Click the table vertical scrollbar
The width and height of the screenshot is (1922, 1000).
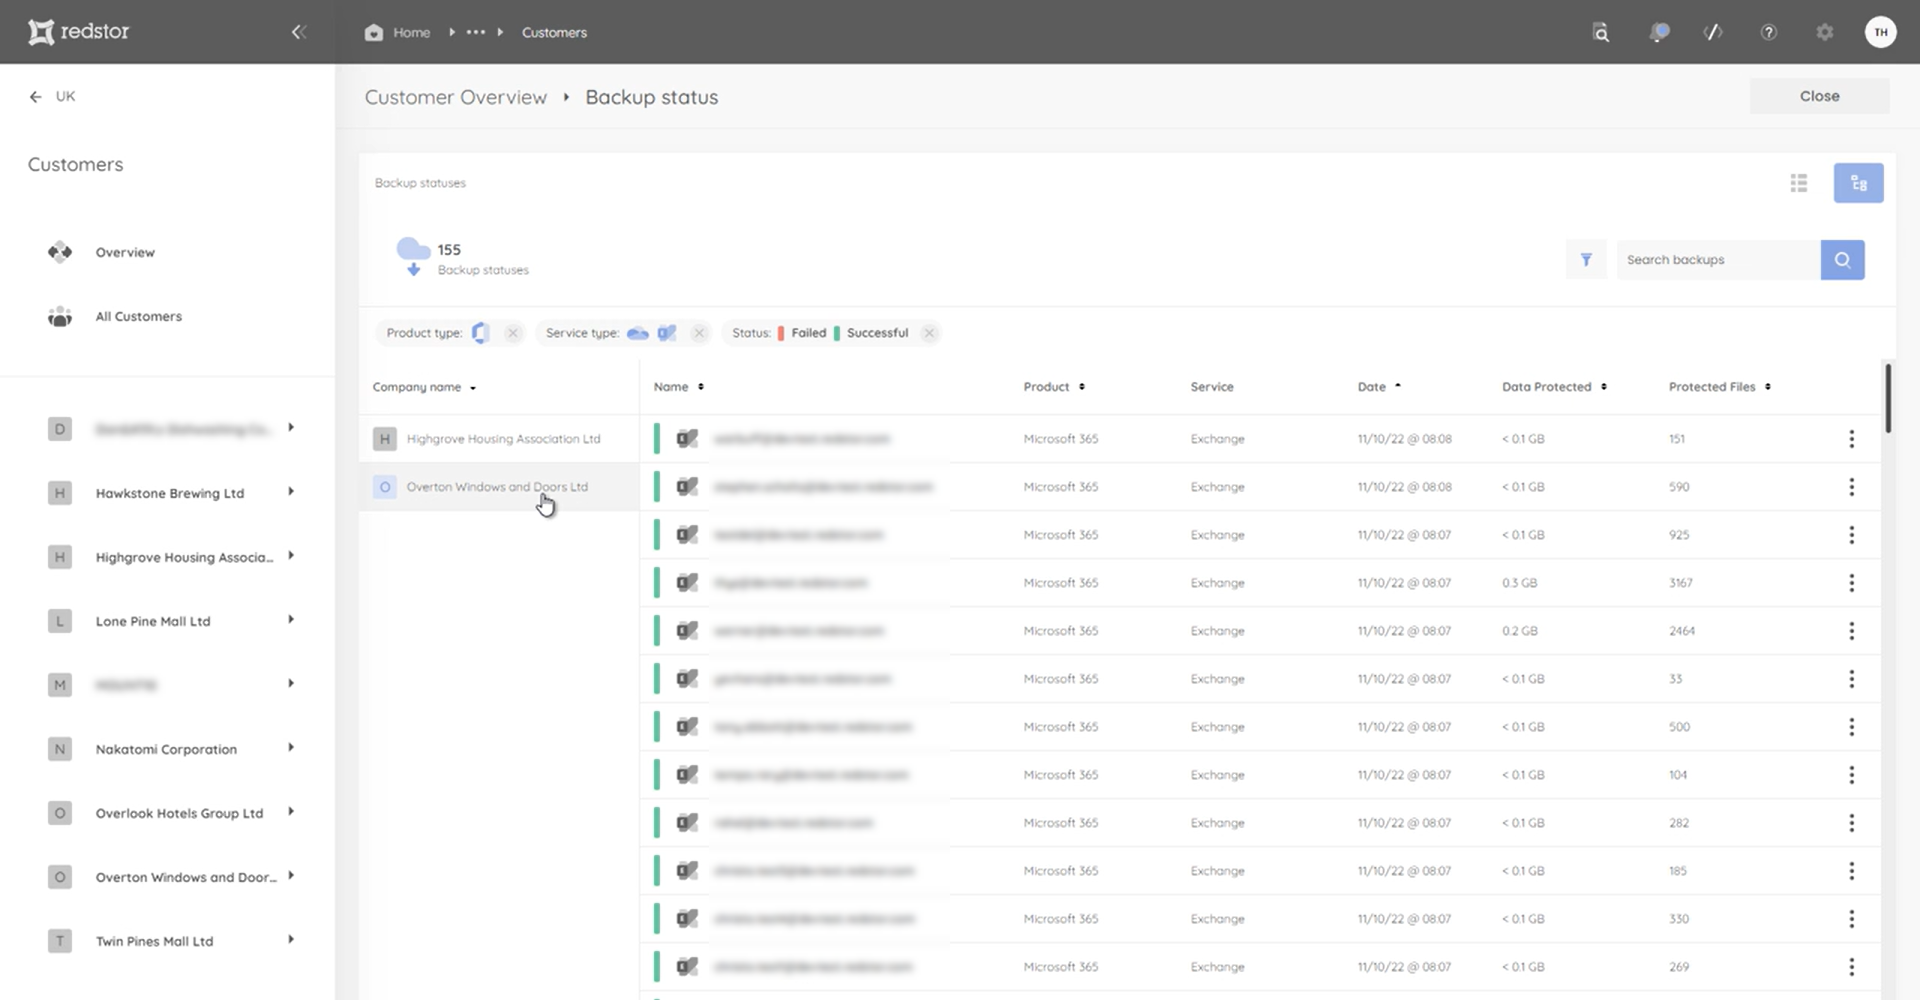(1888, 398)
